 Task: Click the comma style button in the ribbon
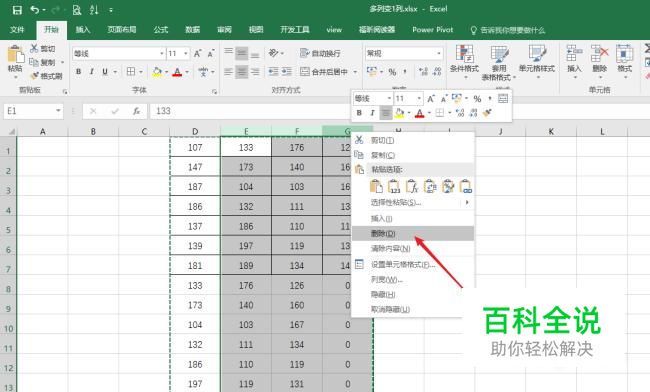pos(405,72)
